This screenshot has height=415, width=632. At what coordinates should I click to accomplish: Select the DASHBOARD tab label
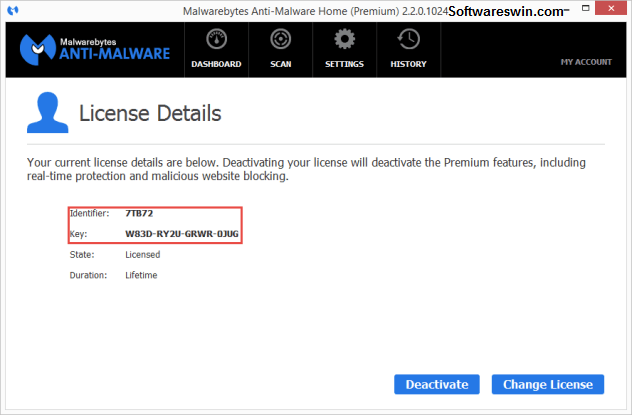[216, 64]
